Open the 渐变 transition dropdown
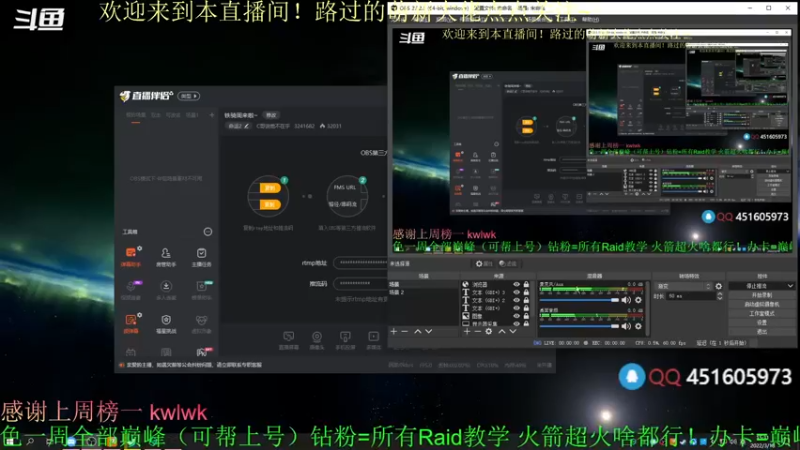Viewport: 800px width, 450px height. pos(683,286)
